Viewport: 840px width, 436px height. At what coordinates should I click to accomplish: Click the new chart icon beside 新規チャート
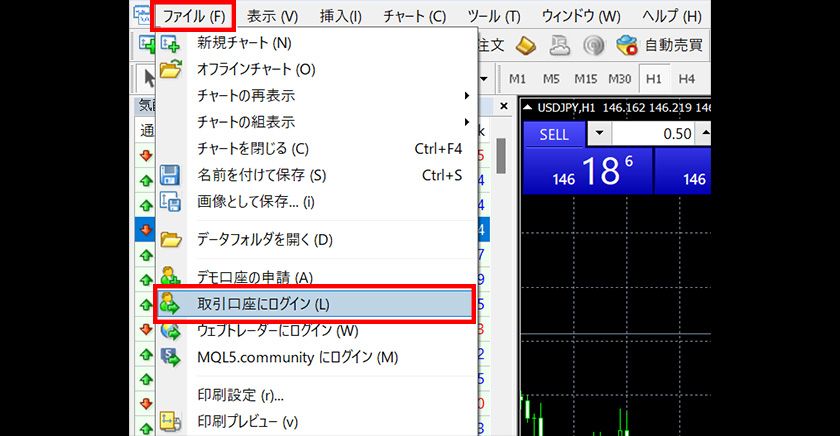tap(171, 43)
